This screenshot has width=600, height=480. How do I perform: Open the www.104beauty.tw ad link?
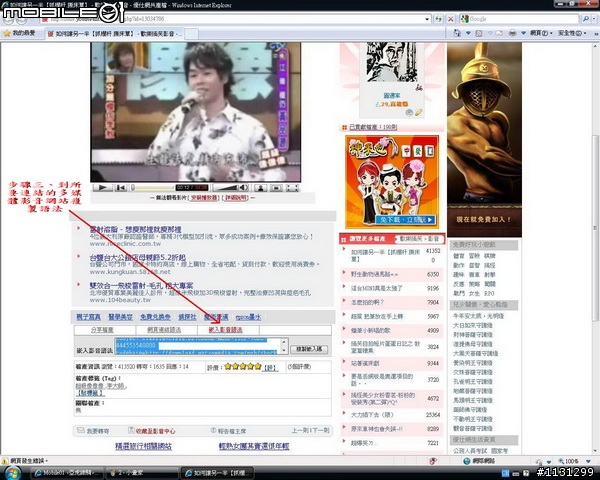(x=120, y=300)
